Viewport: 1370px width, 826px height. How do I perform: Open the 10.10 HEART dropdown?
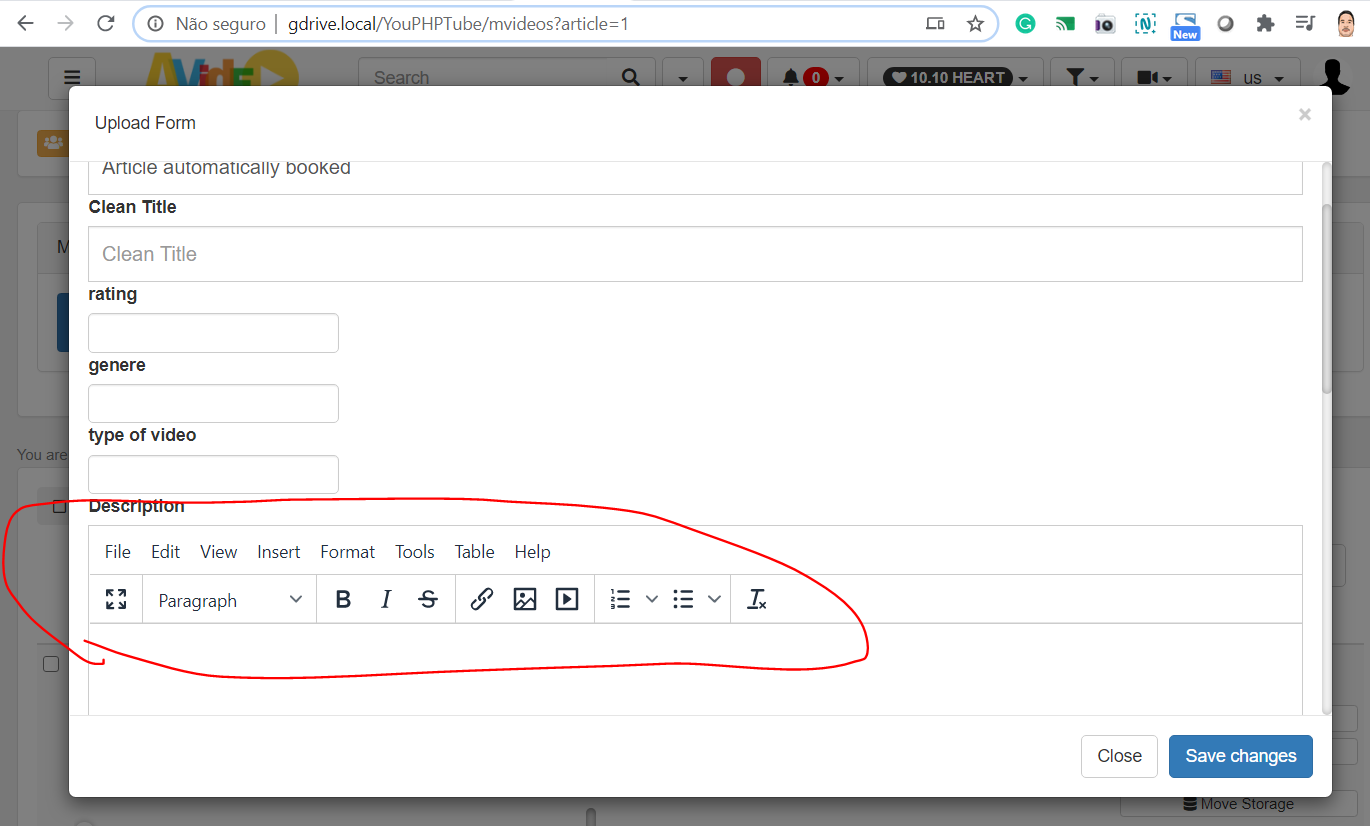pyautogui.click(x=955, y=77)
